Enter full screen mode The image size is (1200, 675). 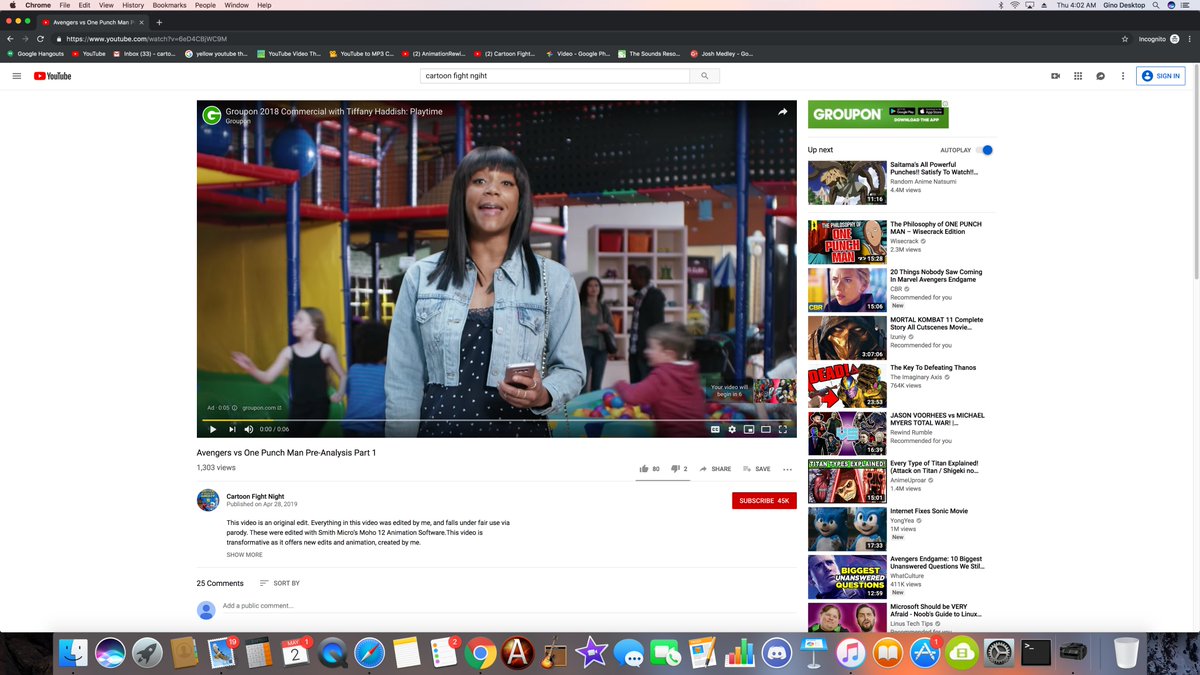click(783, 429)
